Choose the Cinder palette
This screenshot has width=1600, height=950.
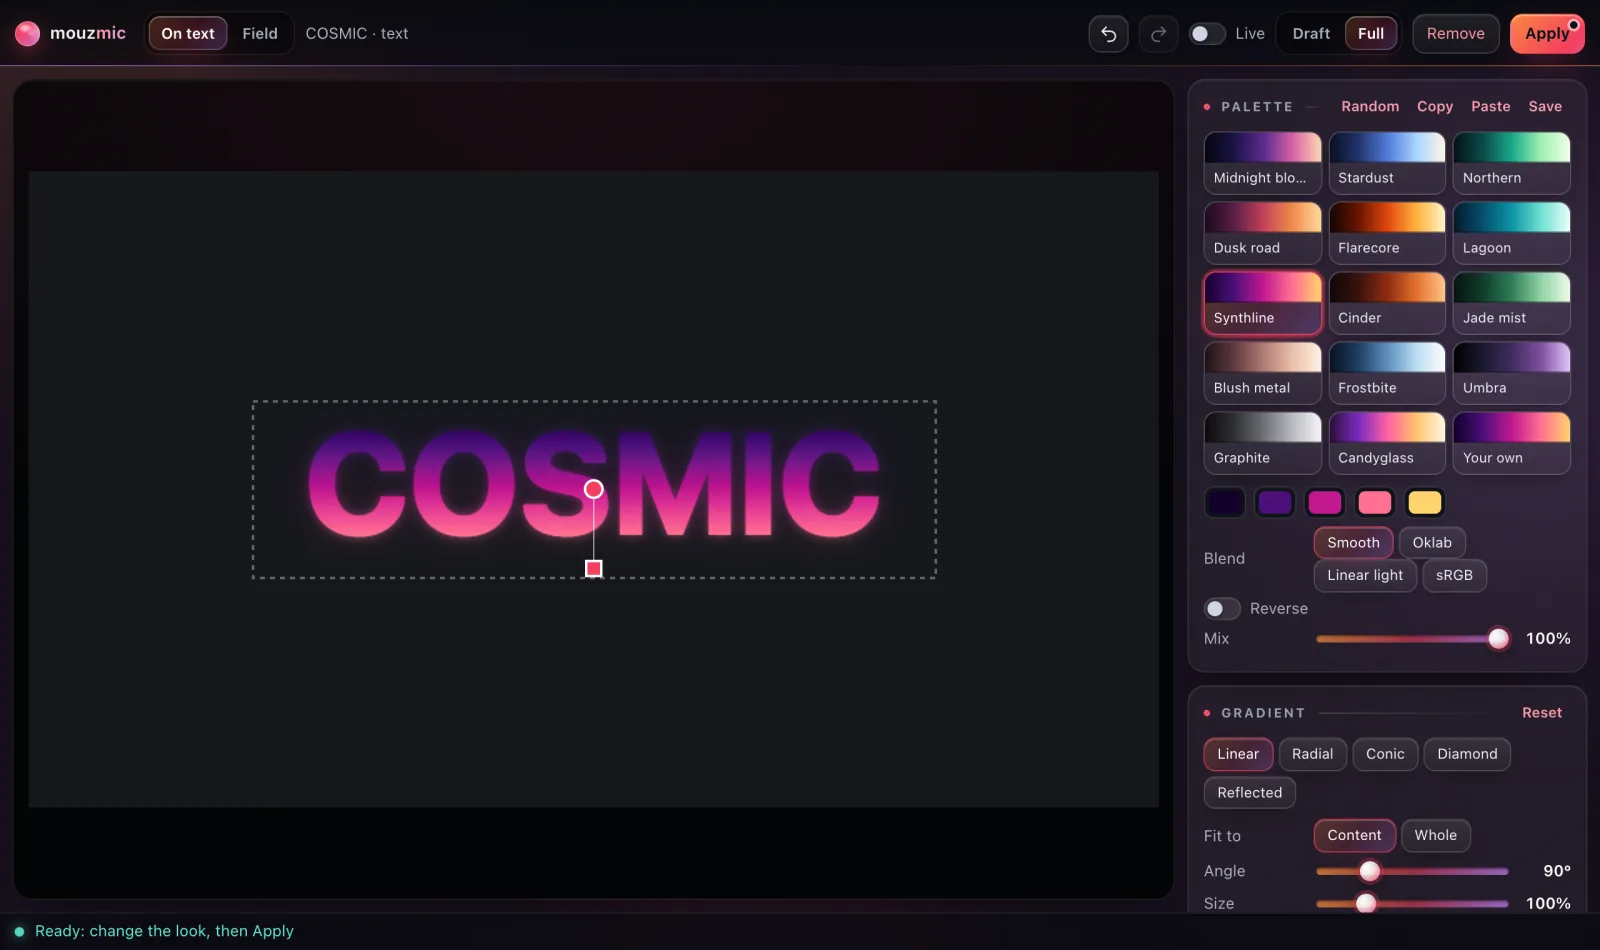coord(1387,303)
